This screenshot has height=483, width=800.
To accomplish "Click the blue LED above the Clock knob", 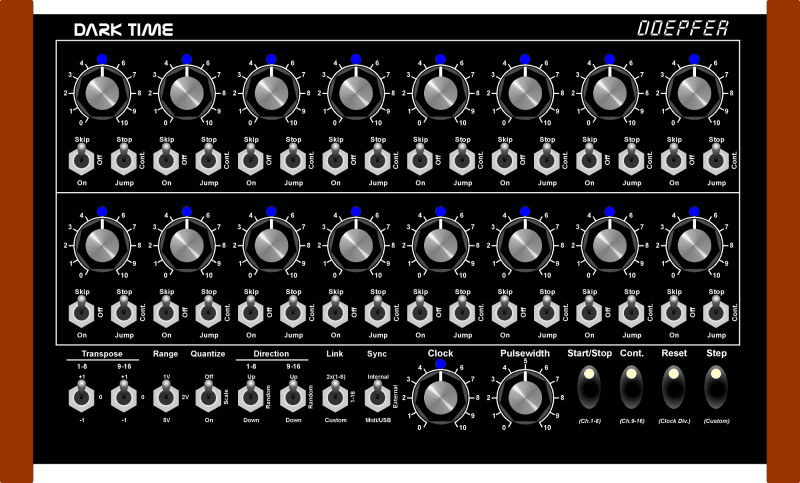I will point(440,364).
